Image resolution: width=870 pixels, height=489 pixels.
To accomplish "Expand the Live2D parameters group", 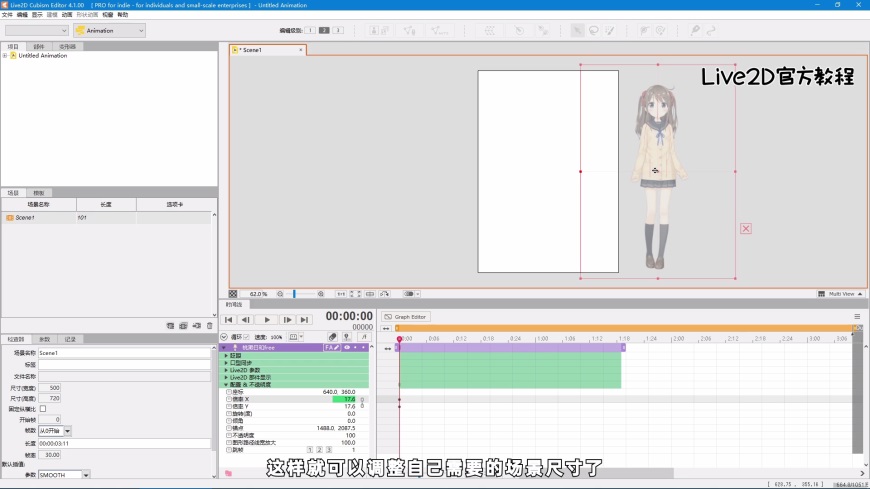I will (226, 370).
